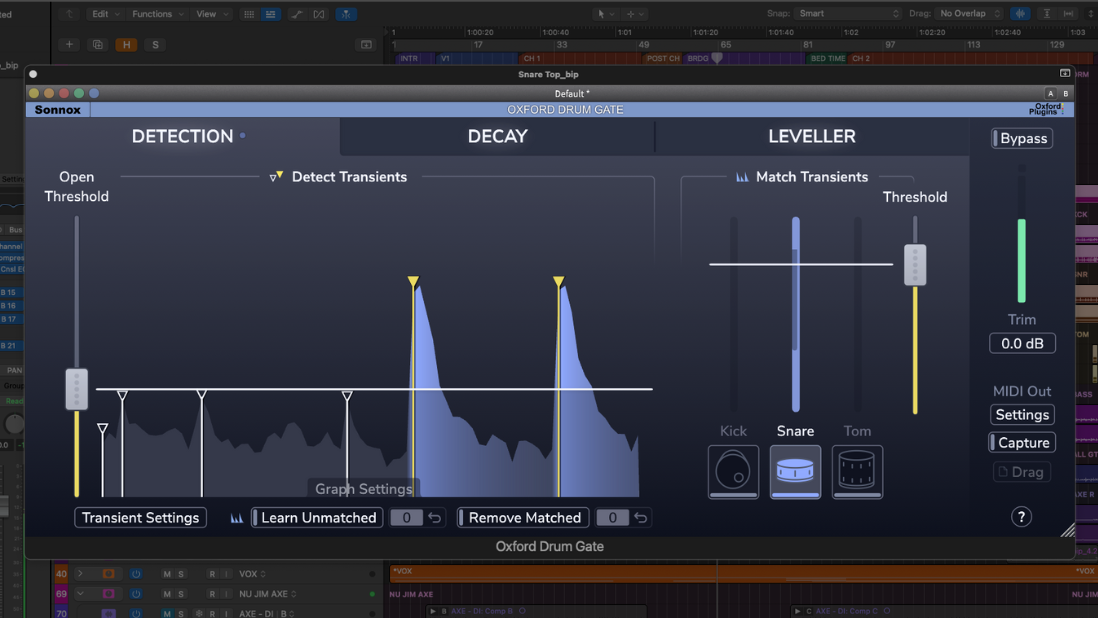Click the list view icon in Logic toolbar

270,14
